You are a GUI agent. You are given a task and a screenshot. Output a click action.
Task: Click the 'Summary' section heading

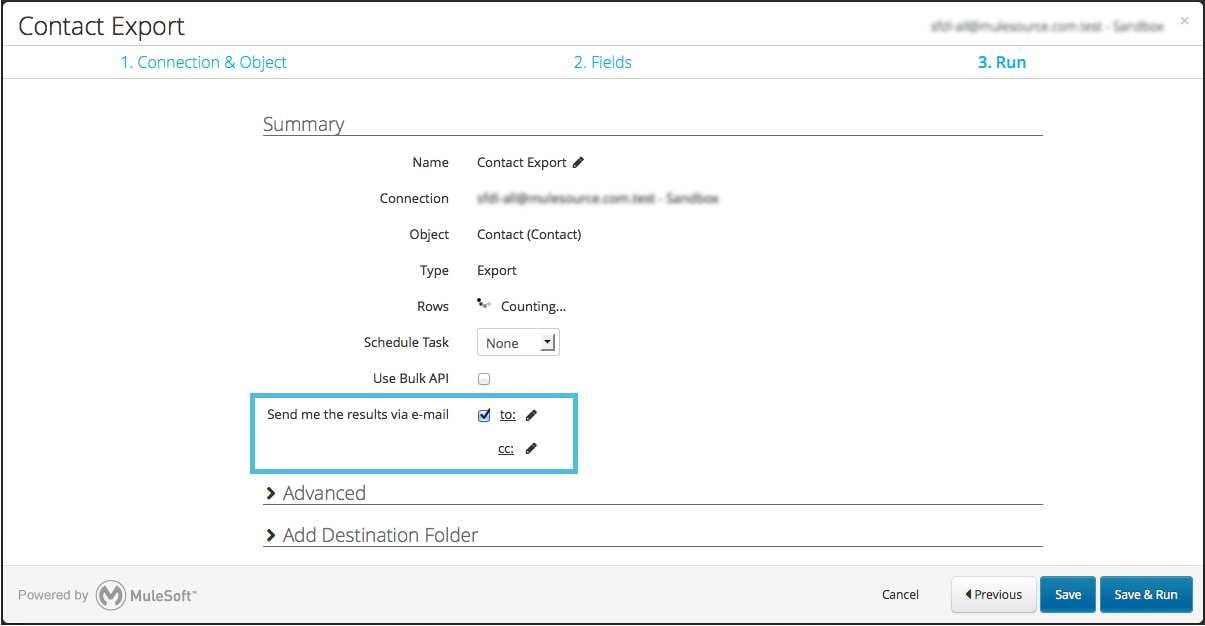[303, 124]
